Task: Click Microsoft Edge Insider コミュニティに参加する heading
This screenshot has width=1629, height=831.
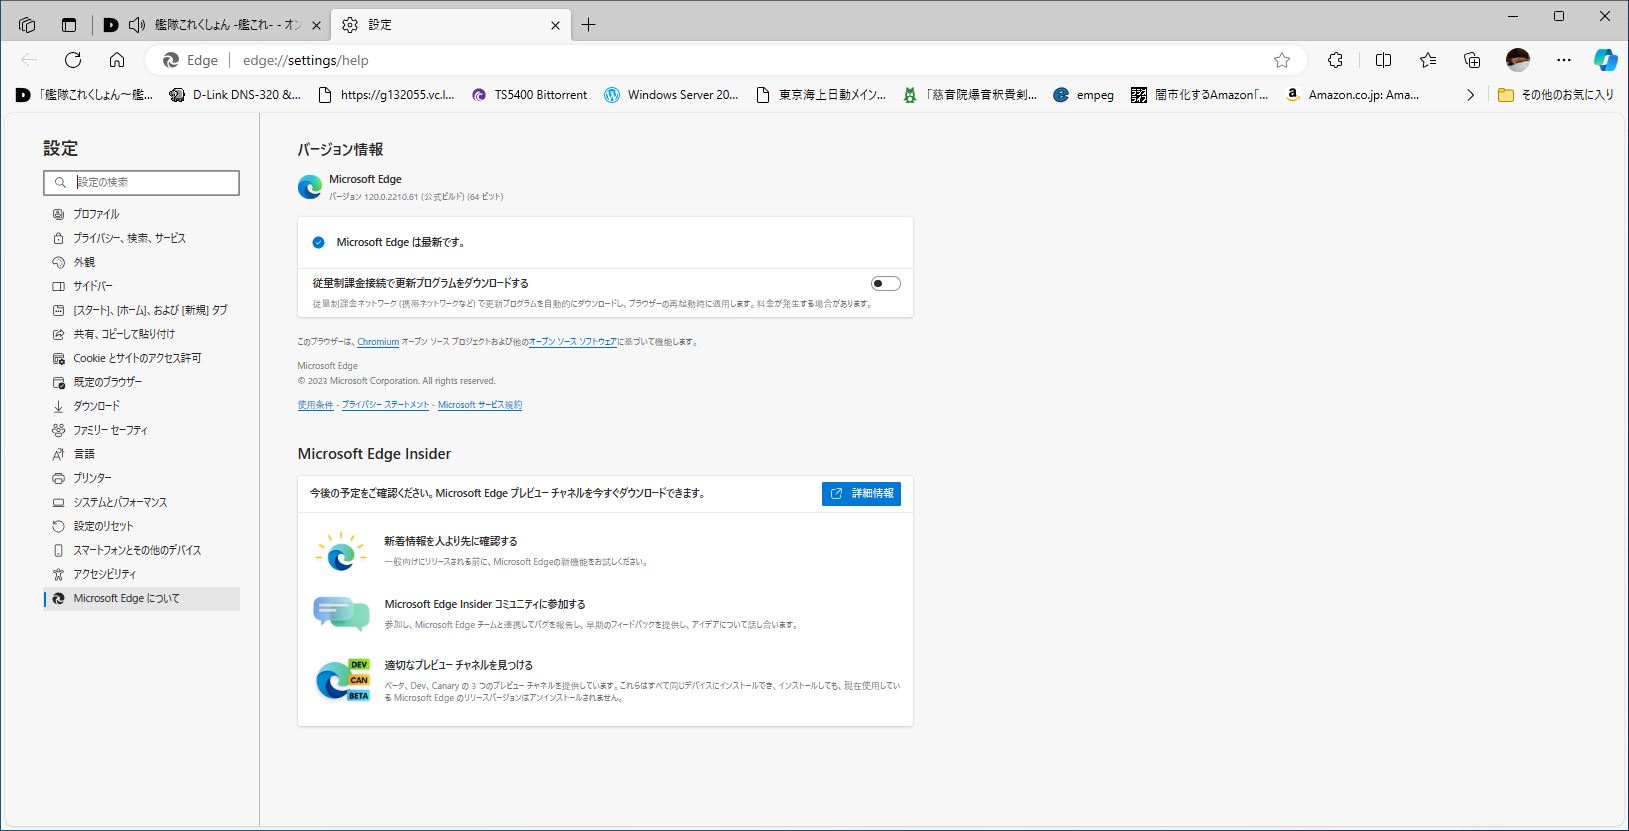Action: coord(485,604)
